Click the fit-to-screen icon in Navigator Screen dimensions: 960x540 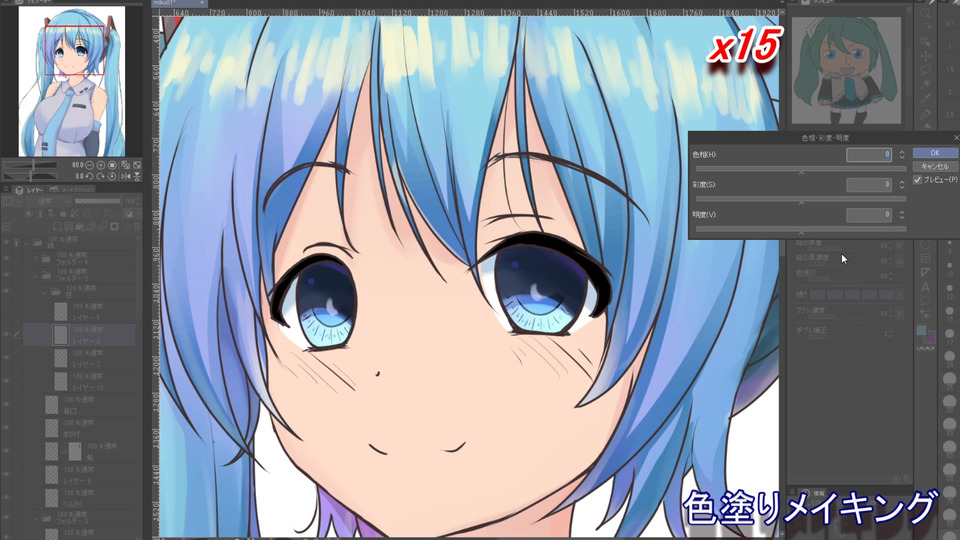137,165
